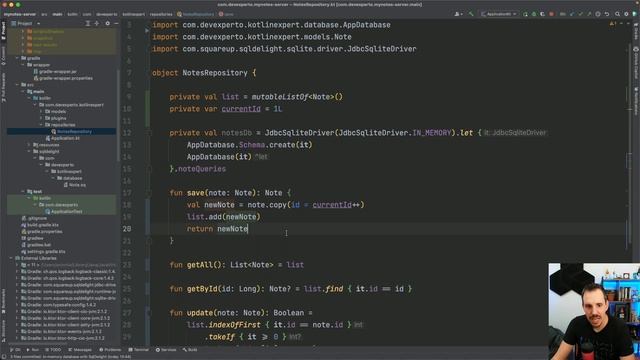
Task: Open the Services tool window tab
Action: (x=166, y=350)
